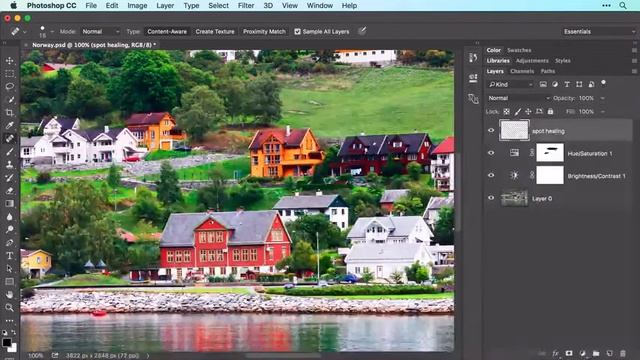Toggle lock position icon
Viewport: 640px width, 360px height.
tap(528, 111)
